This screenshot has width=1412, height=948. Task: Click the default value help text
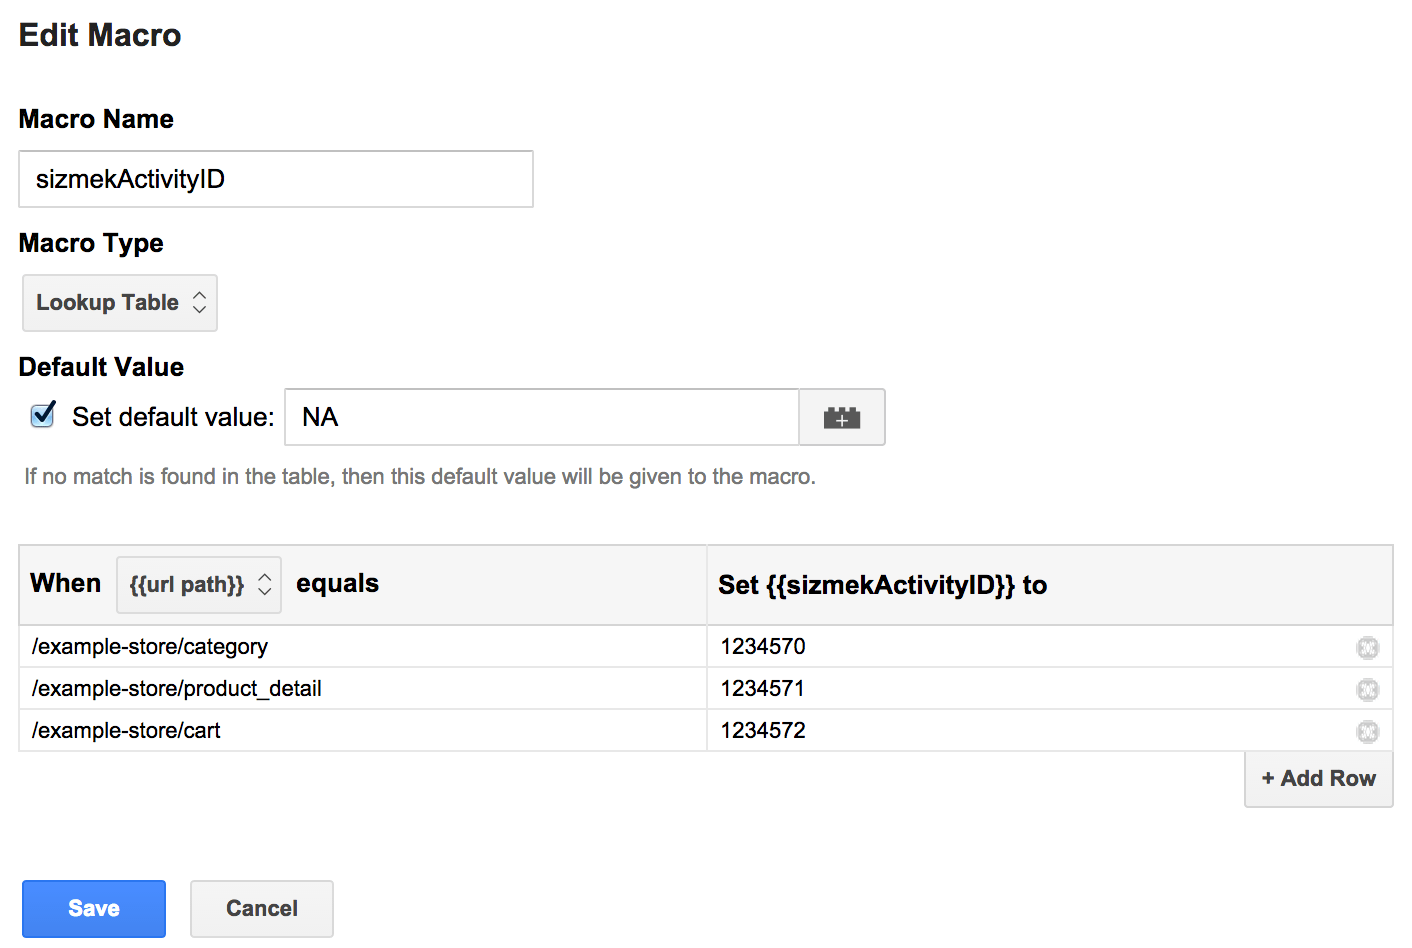pos(420,477)
